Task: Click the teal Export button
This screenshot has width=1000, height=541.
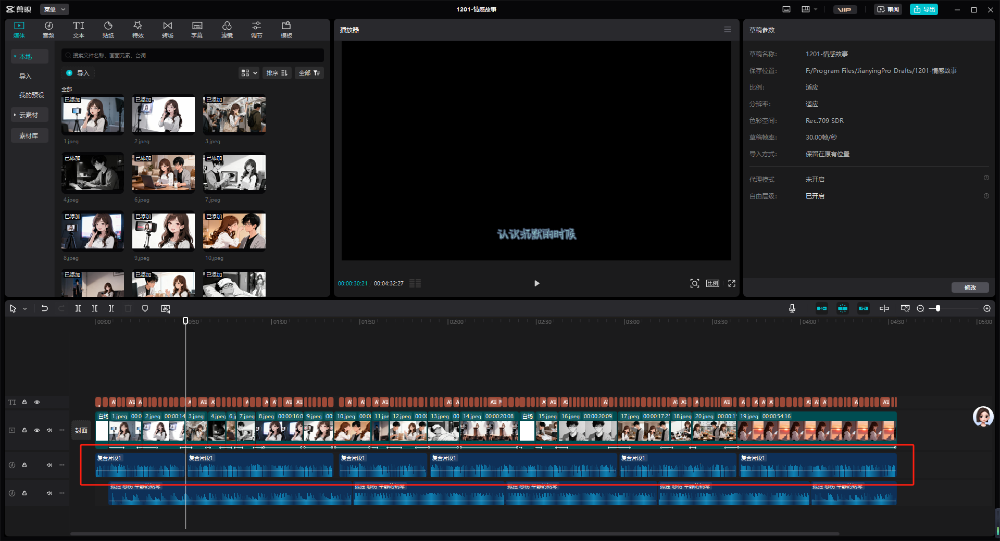Action: coord(923,9)
